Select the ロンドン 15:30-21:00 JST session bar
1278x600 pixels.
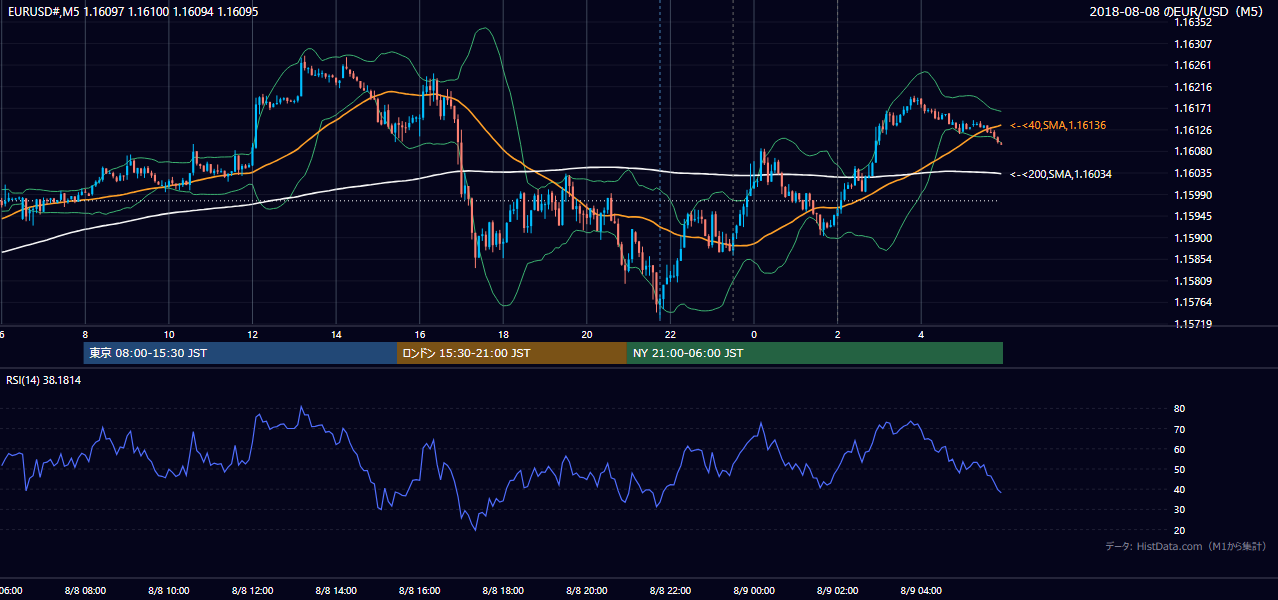click(512, 353)
